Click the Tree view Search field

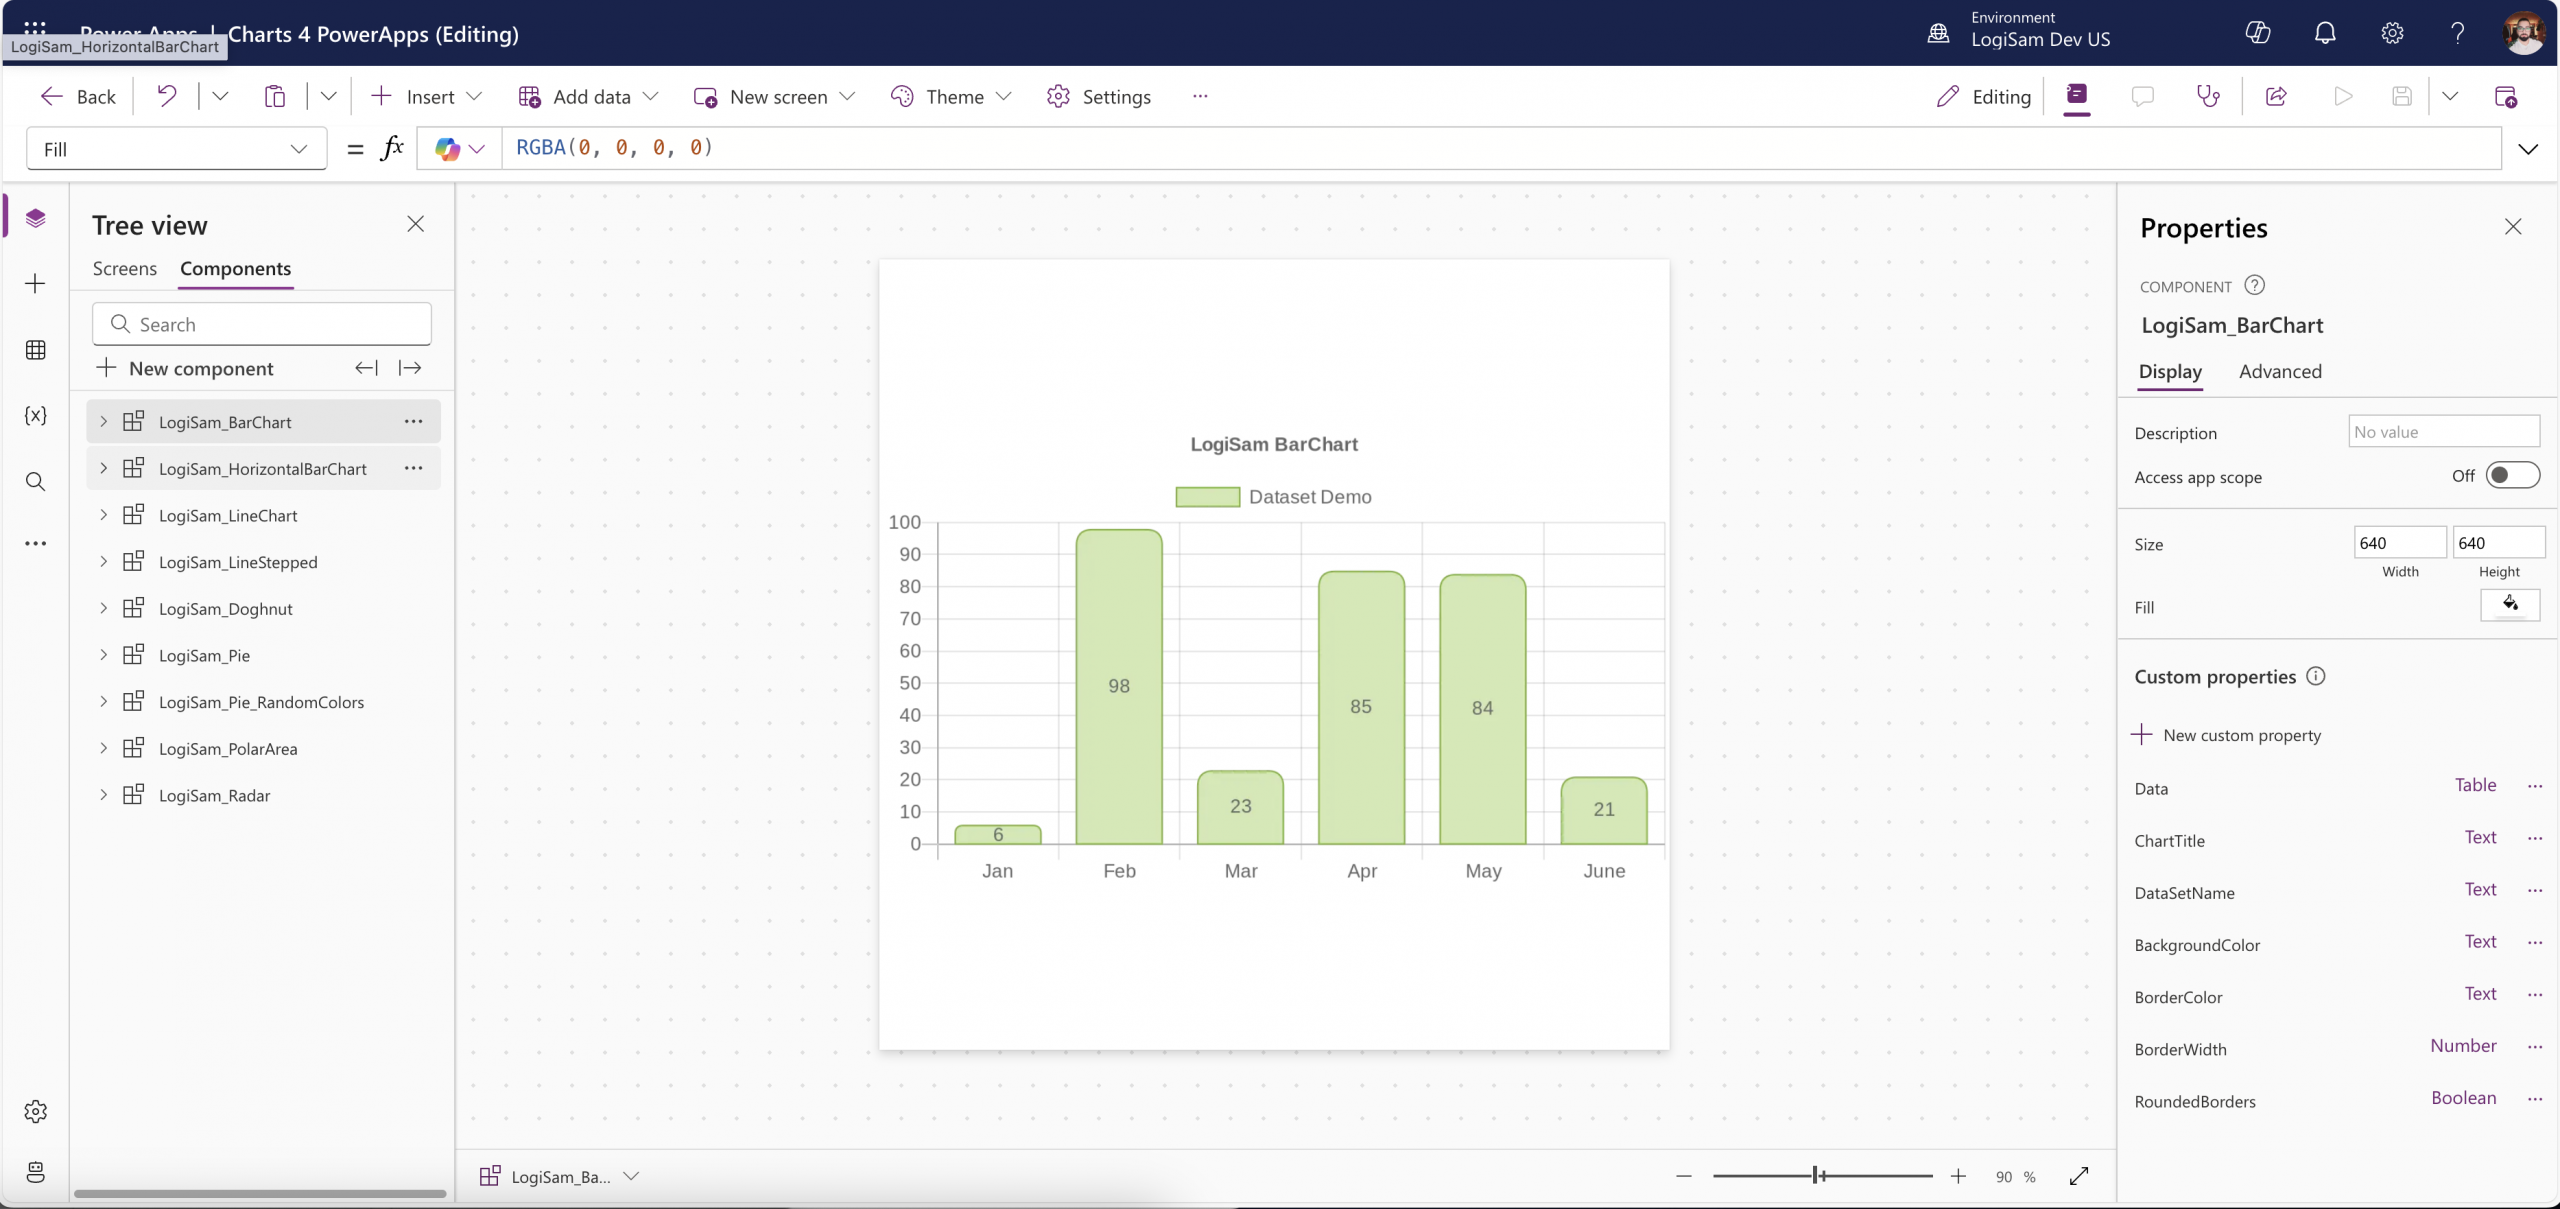pyautogui.click(x=262, y=324)
